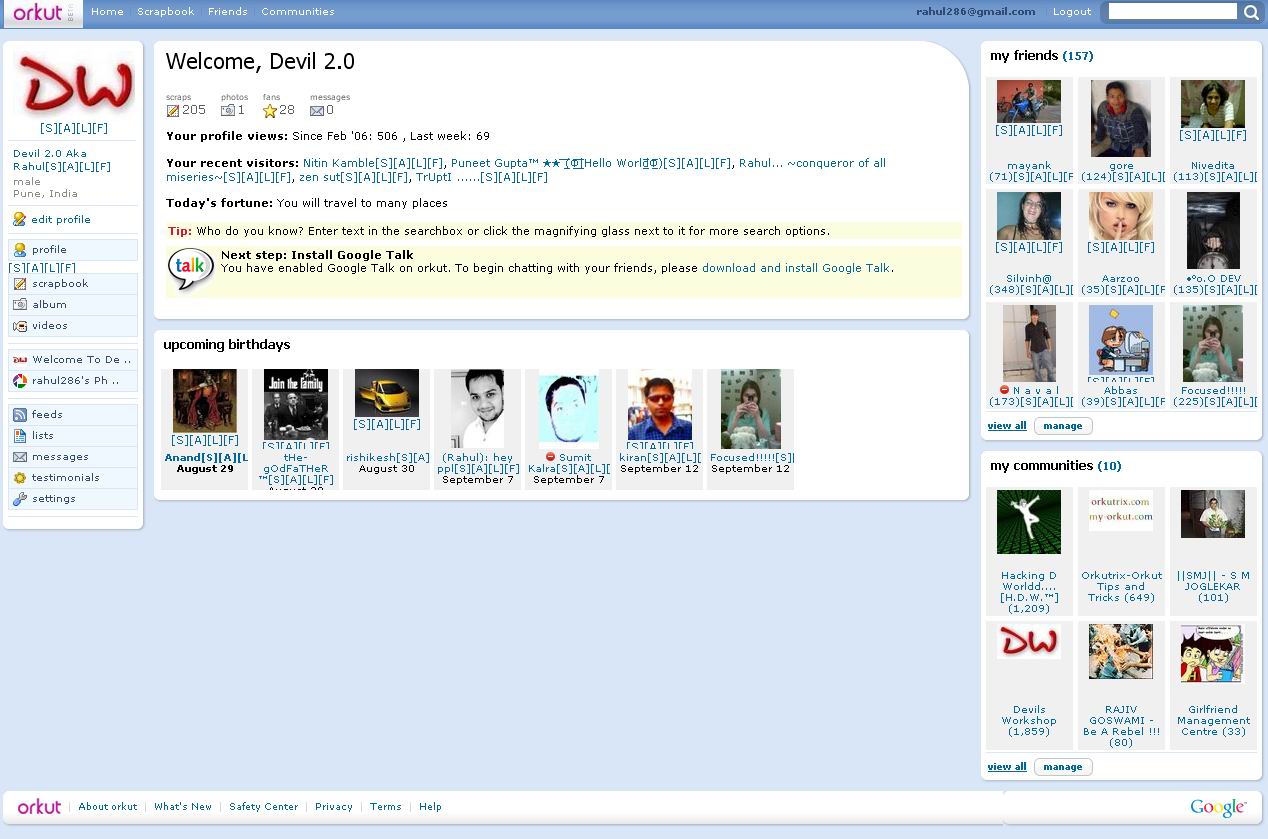Click the Google Talk bubble icon
Image resolution: width=1268 pixels, height=839 pixels.
pyautogui.click(x=191, y=268)
